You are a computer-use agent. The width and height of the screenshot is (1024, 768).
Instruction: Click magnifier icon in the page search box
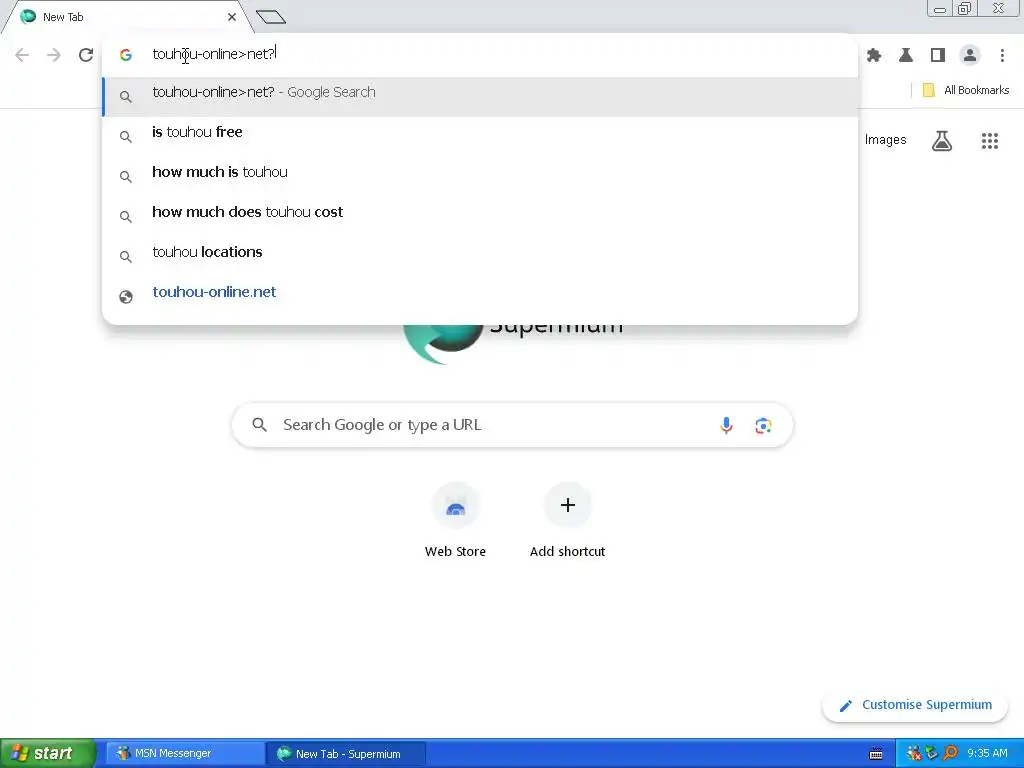(259, 425)
